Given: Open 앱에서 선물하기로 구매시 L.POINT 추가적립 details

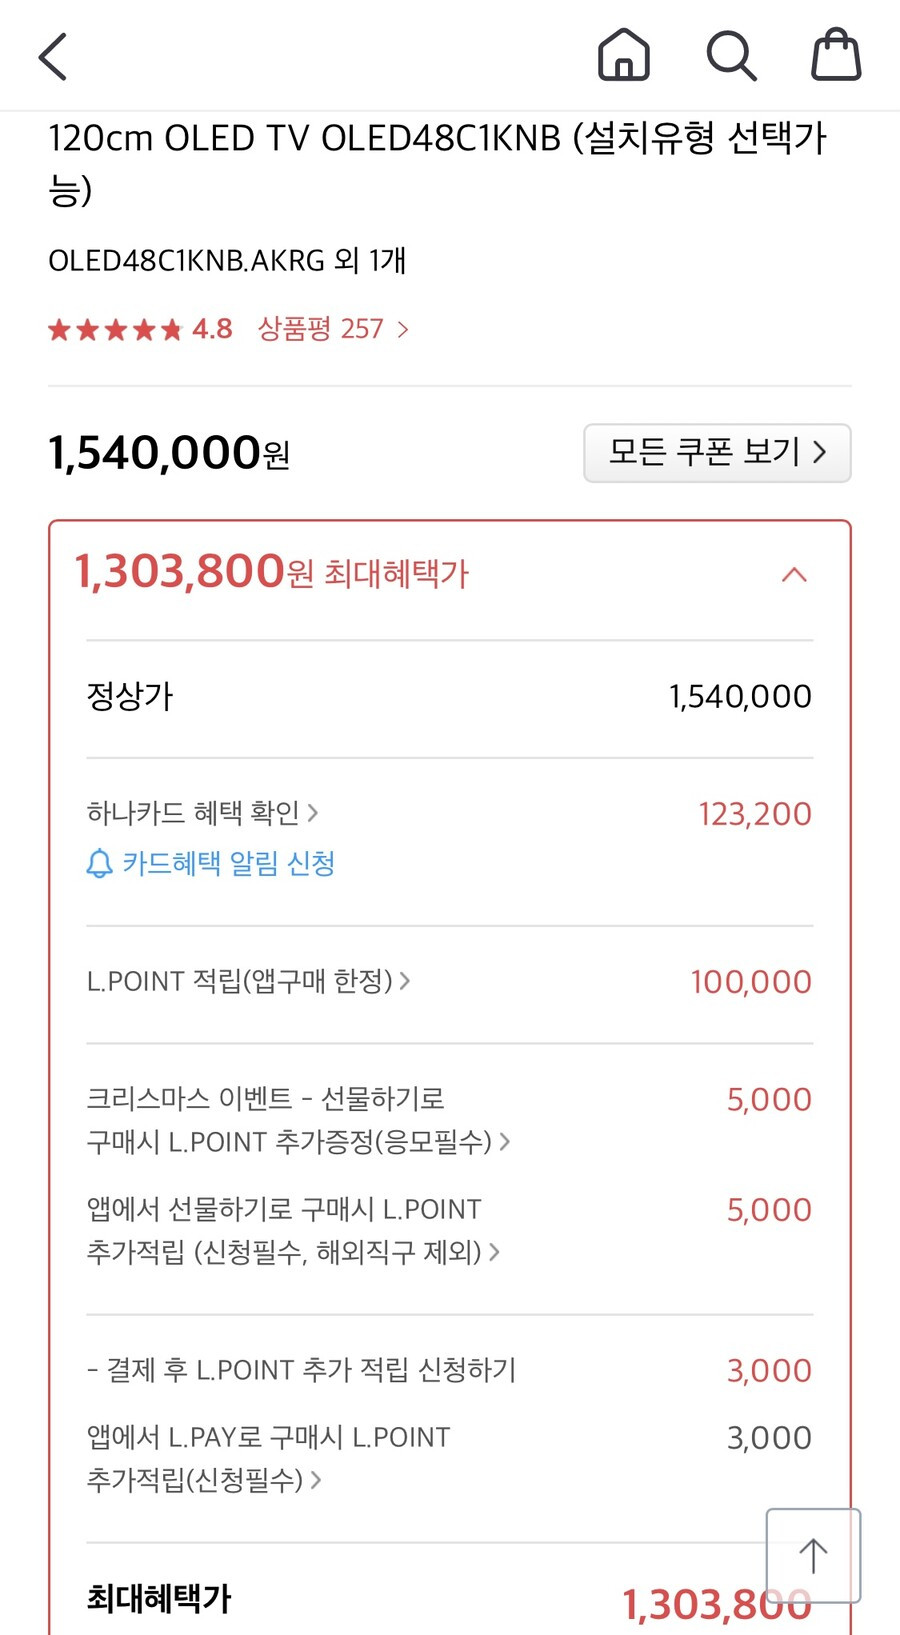Looking at the screenshot, I should [x=293, y=1230].
